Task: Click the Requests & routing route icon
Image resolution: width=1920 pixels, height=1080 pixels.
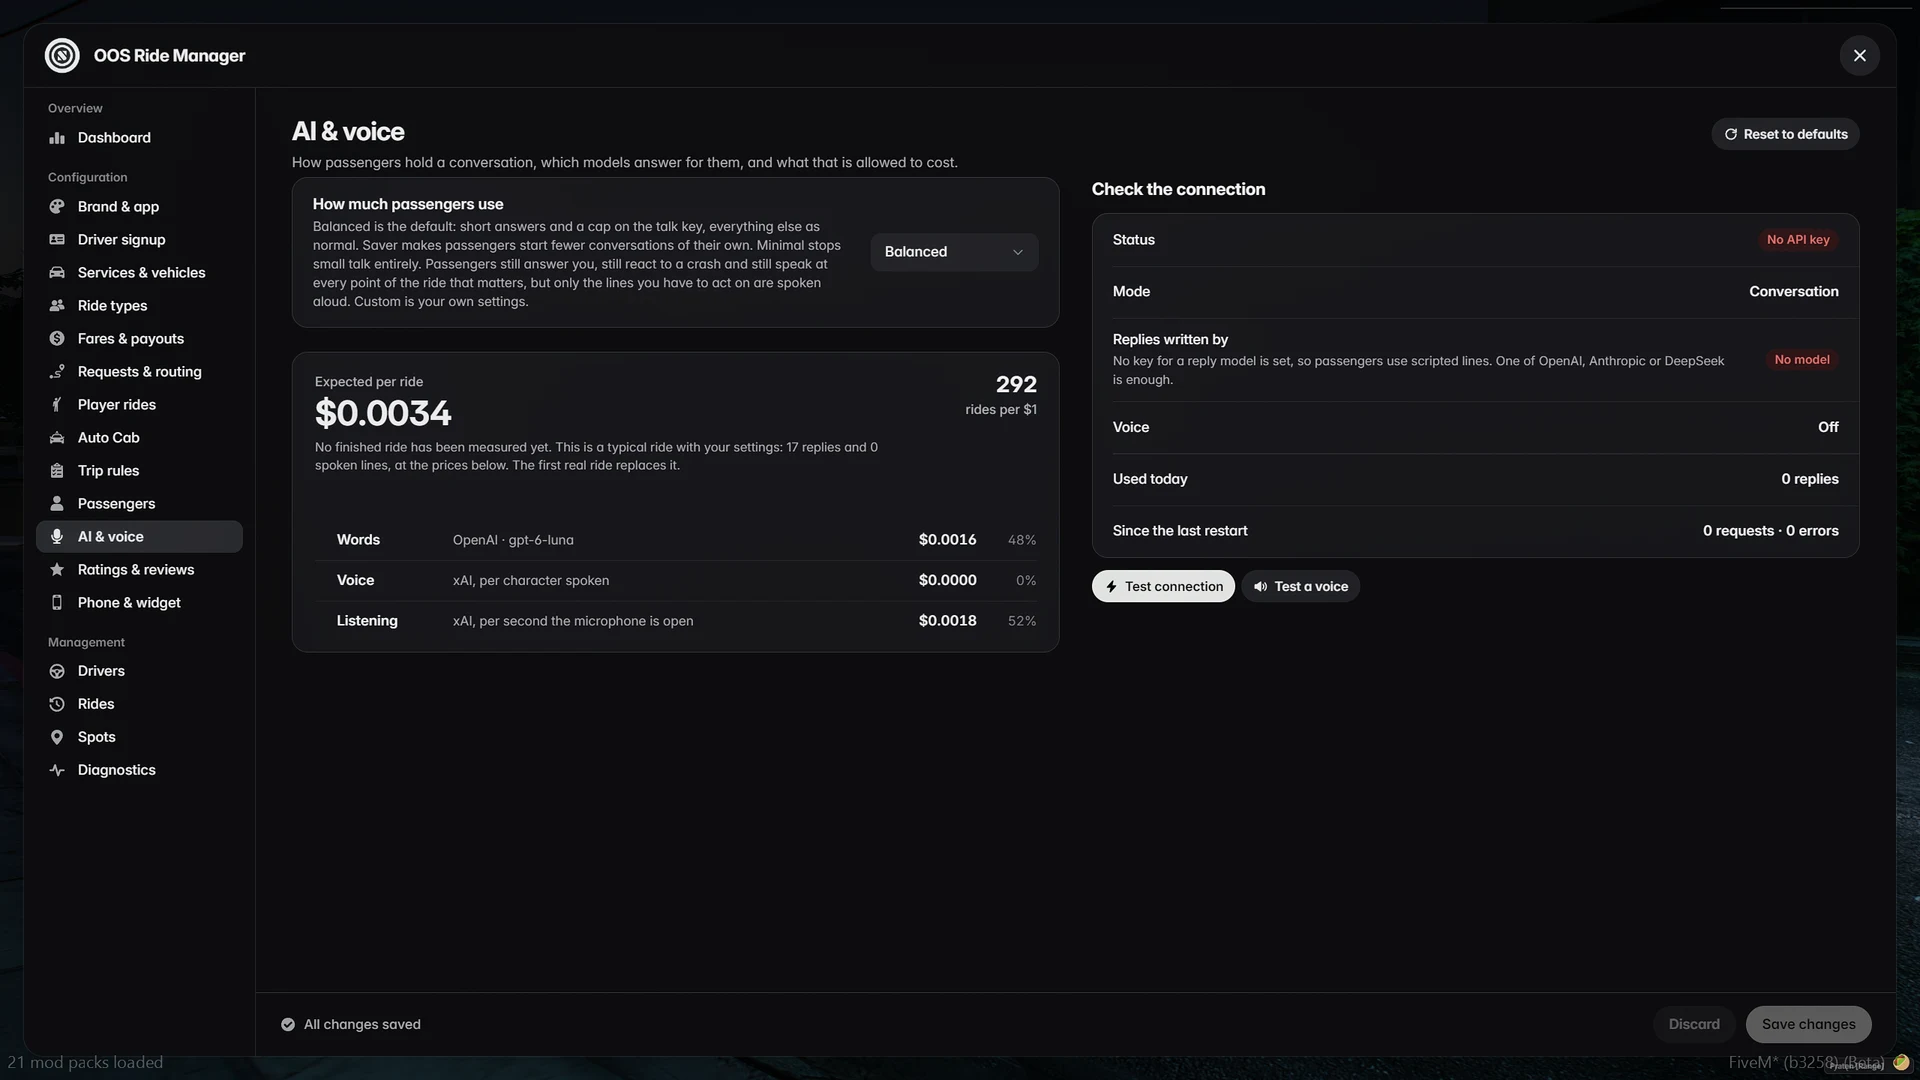Action: pos(57,372)
